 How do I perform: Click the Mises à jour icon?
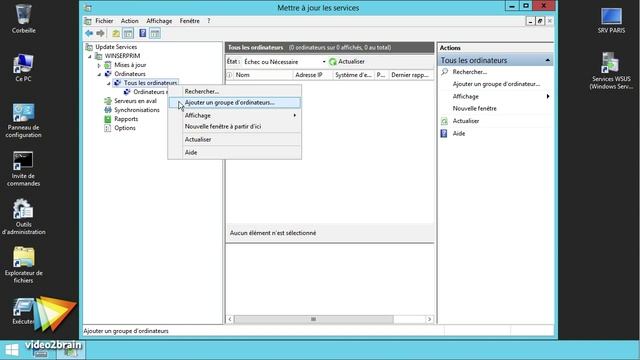tap(108, 65)
